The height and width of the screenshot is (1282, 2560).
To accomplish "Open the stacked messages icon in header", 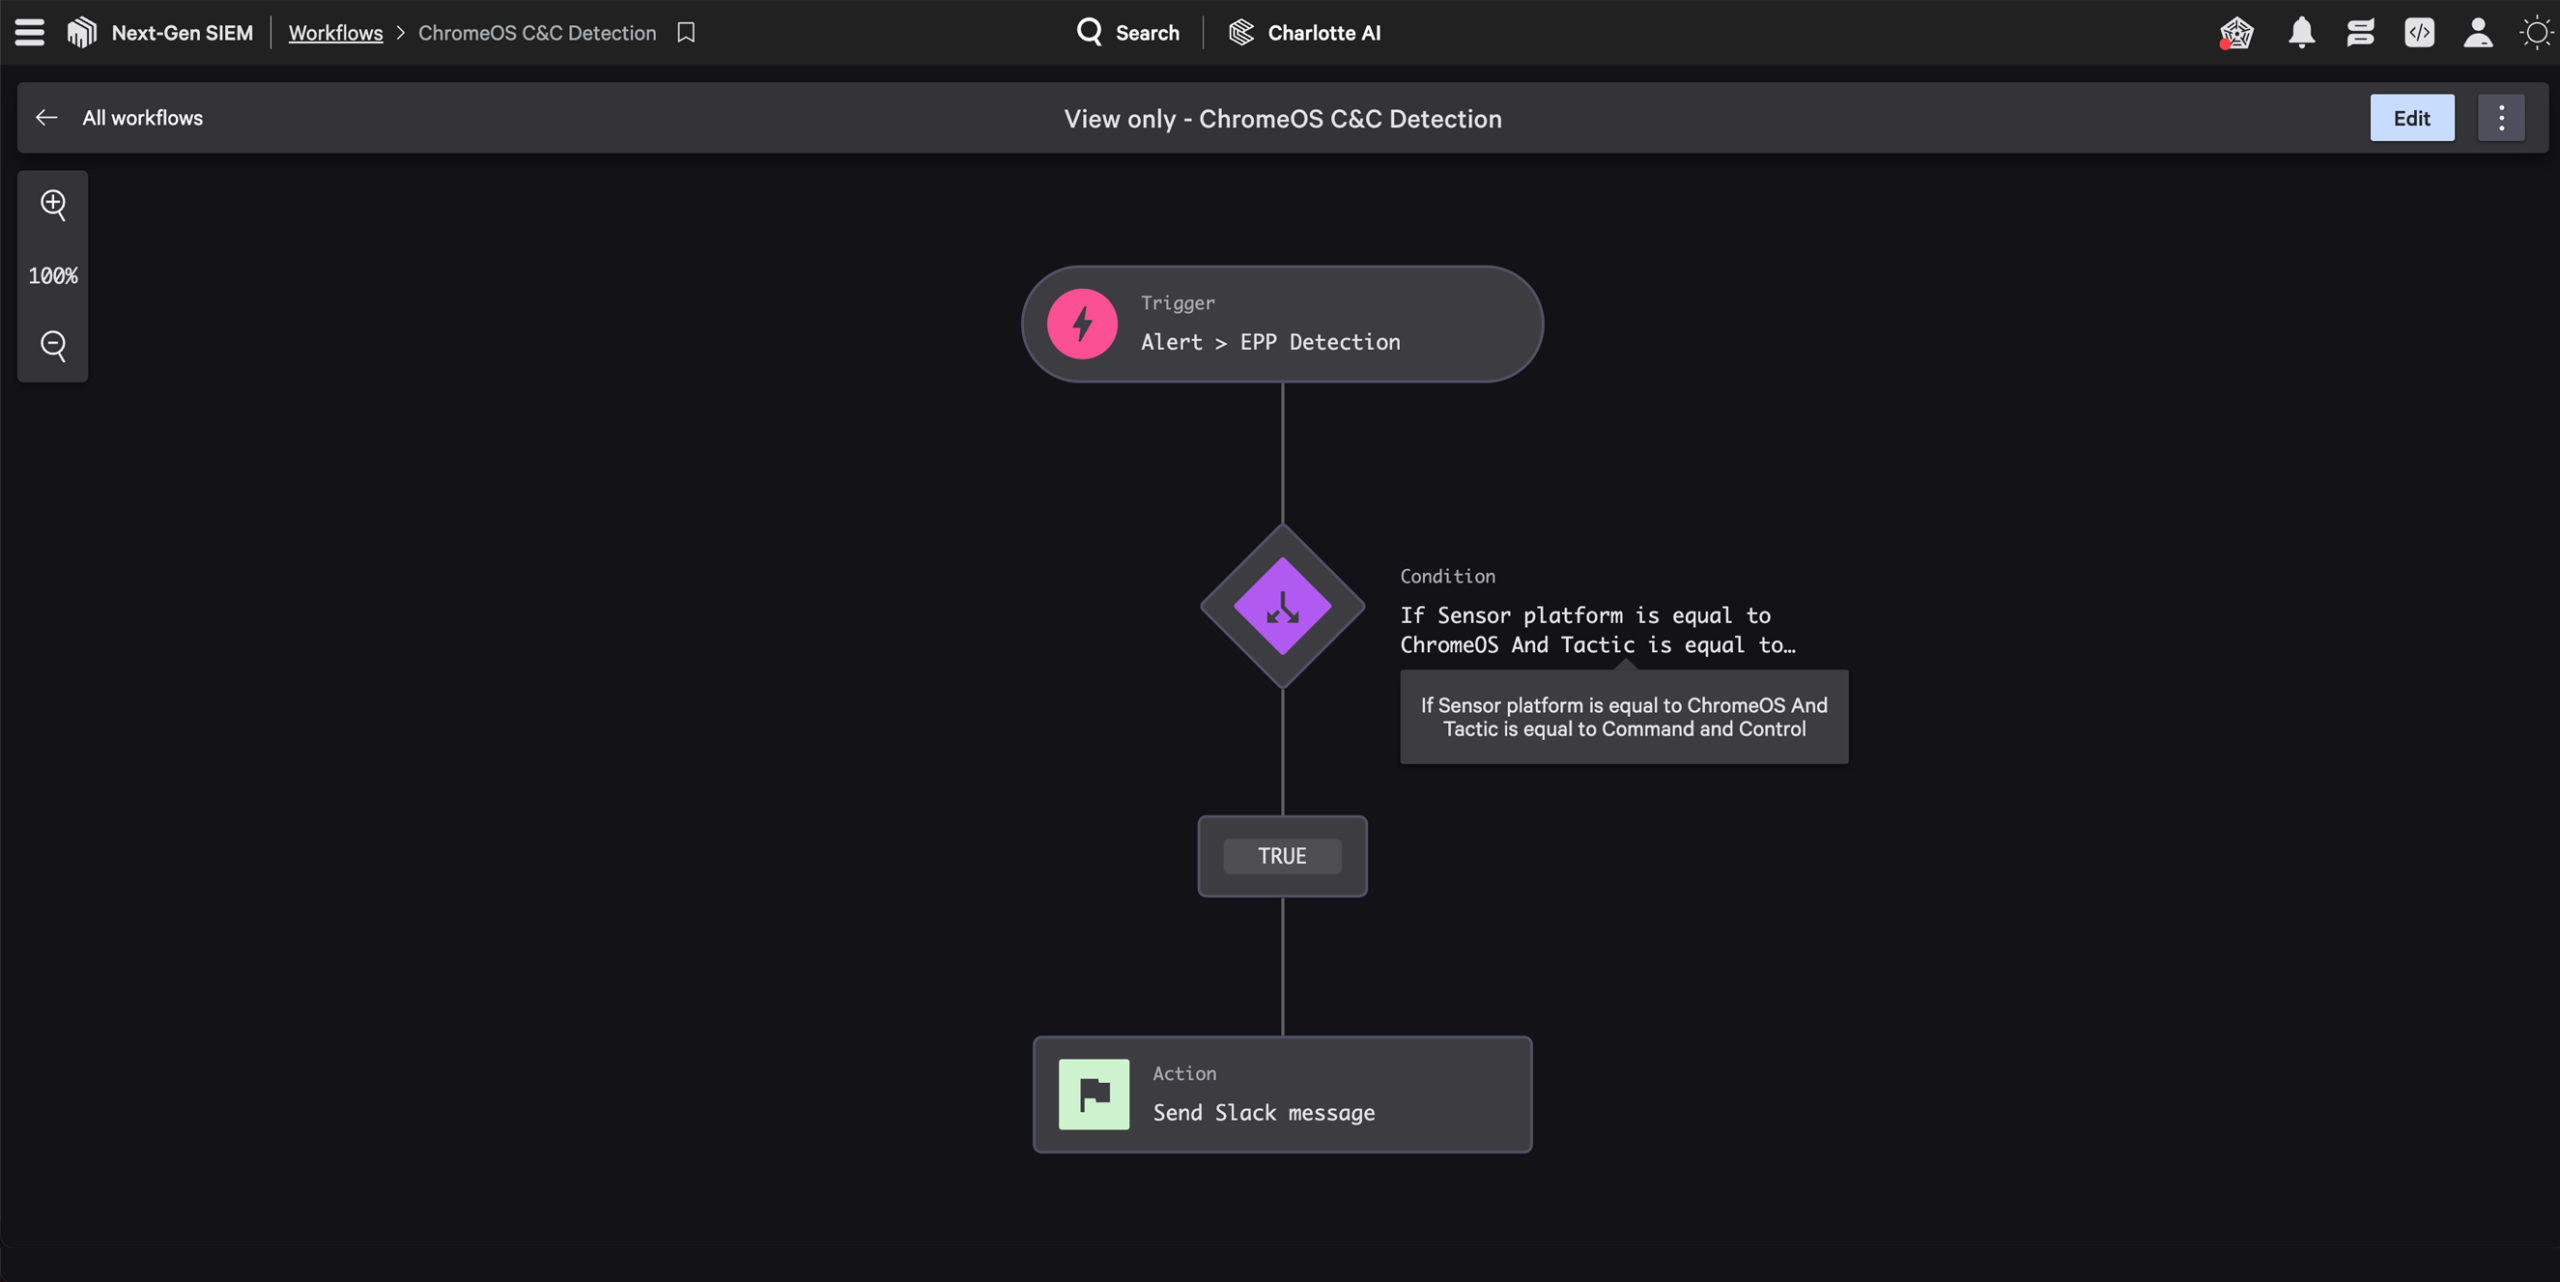I will pyautogui.click(x=2360, y=33).
